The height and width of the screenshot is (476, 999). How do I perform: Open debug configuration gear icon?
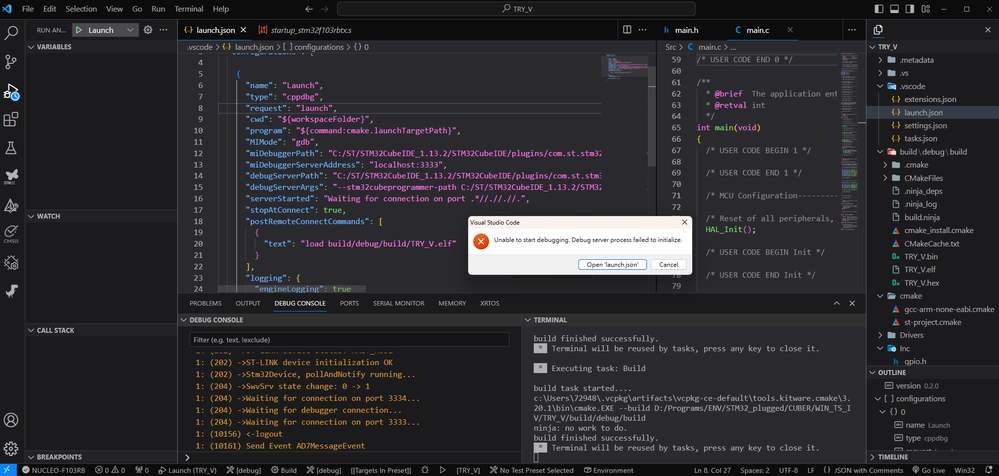148,30
